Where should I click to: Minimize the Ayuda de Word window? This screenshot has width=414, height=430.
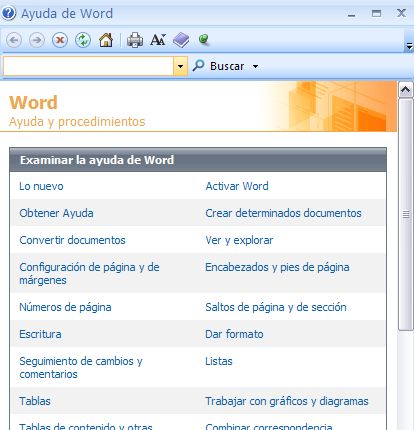[351, 14]
